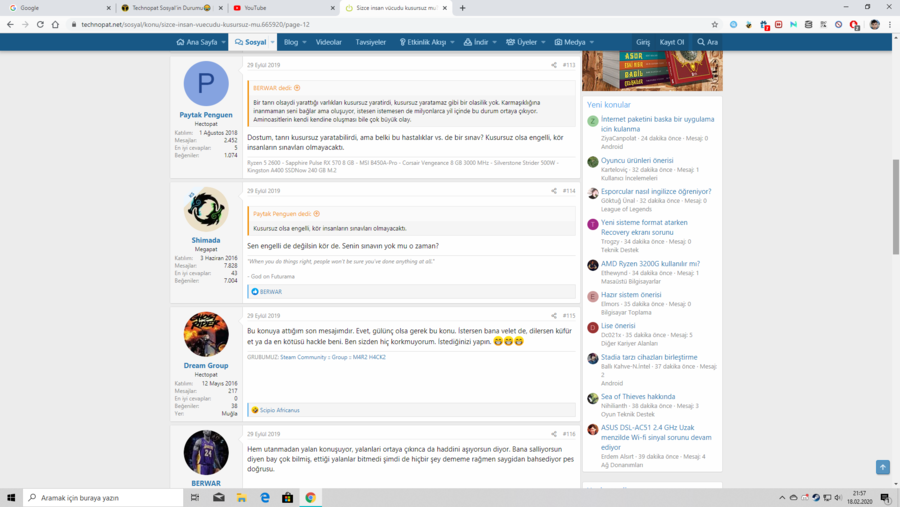Click the scroll-to-top arrow button
The width and height of the screenshot is (900, 507).
click(x=883, y=467)
